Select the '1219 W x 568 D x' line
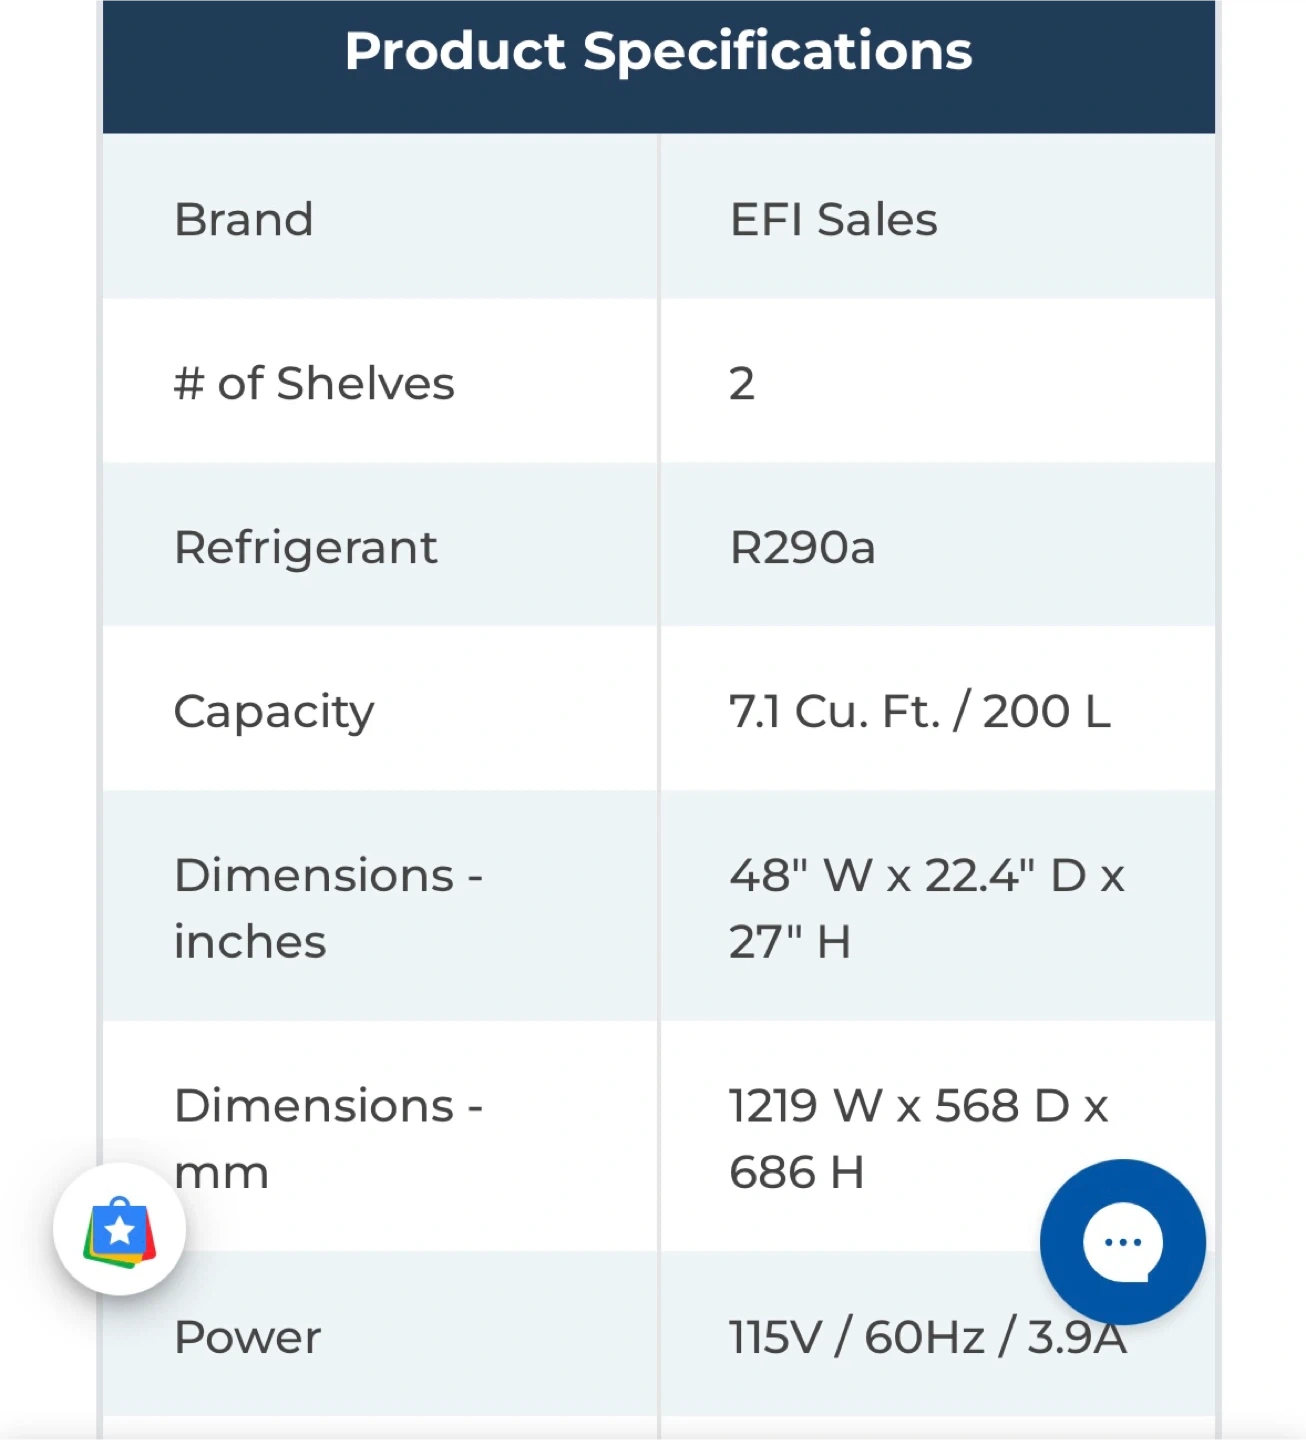This screenshot has height=1440, width=1306. 918,1107
